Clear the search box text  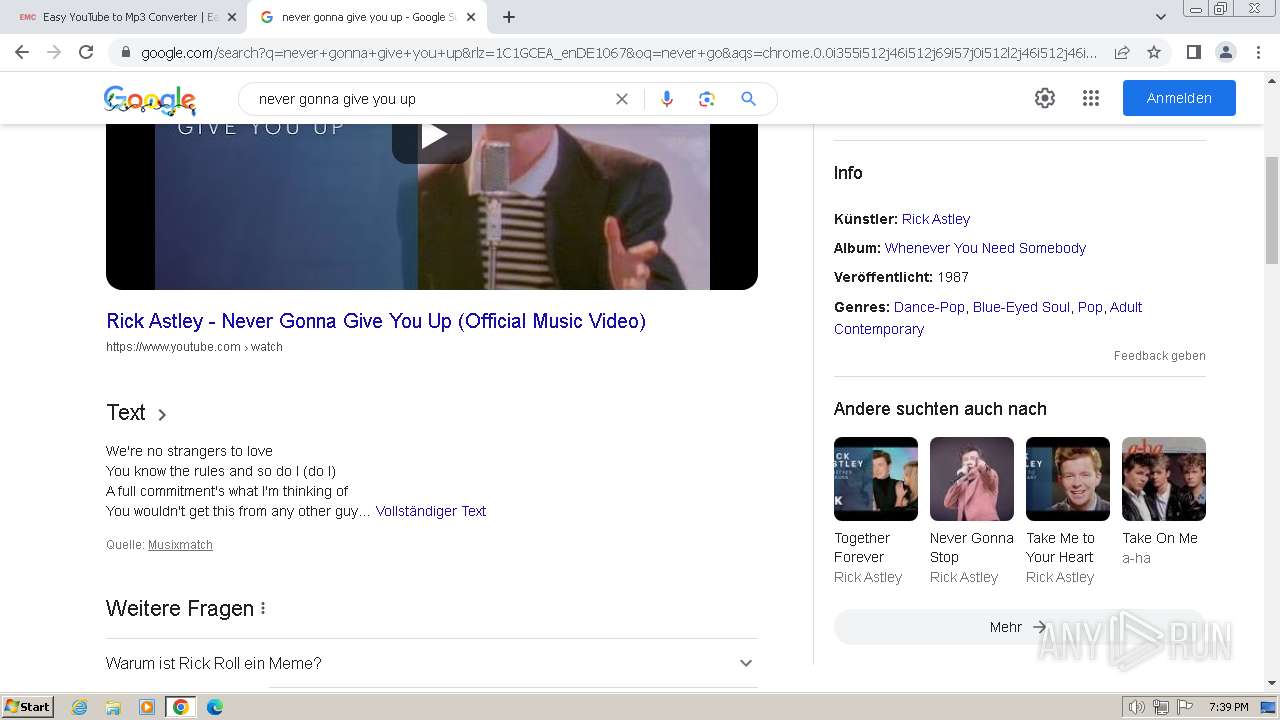point(622,99)
